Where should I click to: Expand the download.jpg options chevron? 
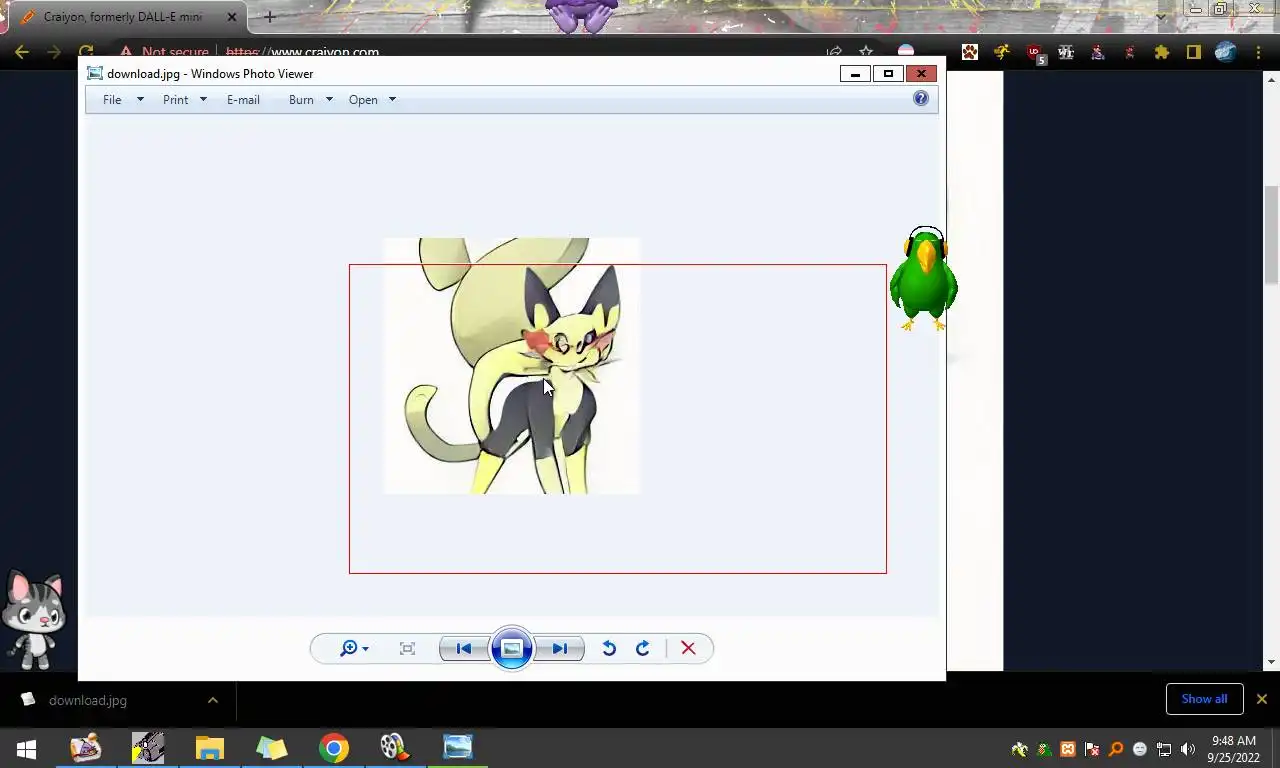point(212,700)
